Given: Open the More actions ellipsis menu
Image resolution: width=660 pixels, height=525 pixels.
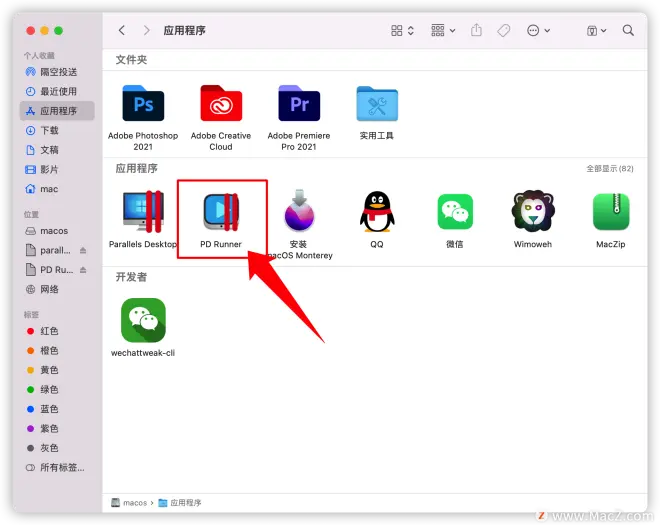Looking at the screenshot, I should [x=538, y=30].
